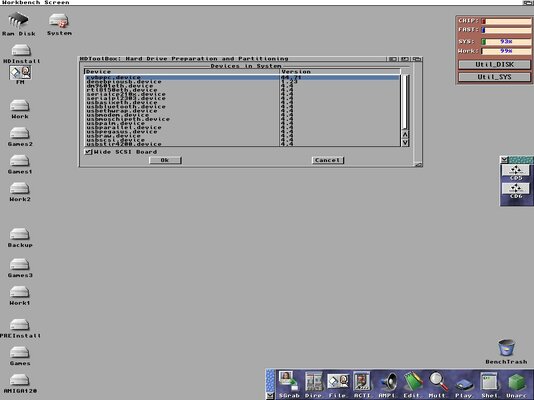Image resolution: width=534 pixels, height=400 pixels.
Task: Toggle the Wide SCSI Board checkbox
Action: tap(89, 152)
